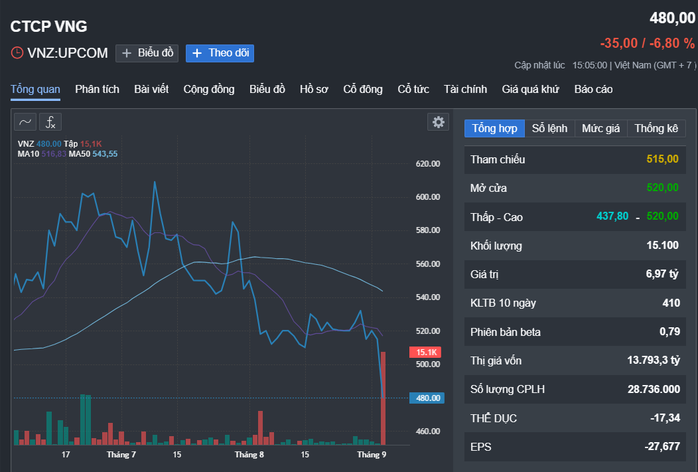Screen dimensions: 698x472
Task: Go to the Biểu đồ navigation tab
Action: coord(267,90)
